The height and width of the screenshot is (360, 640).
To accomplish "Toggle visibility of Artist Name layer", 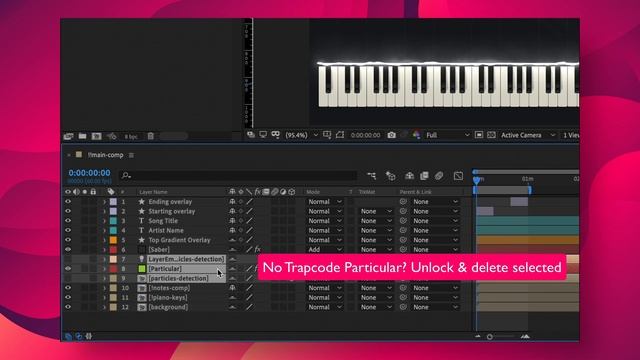I will click(x=68, y=230).
